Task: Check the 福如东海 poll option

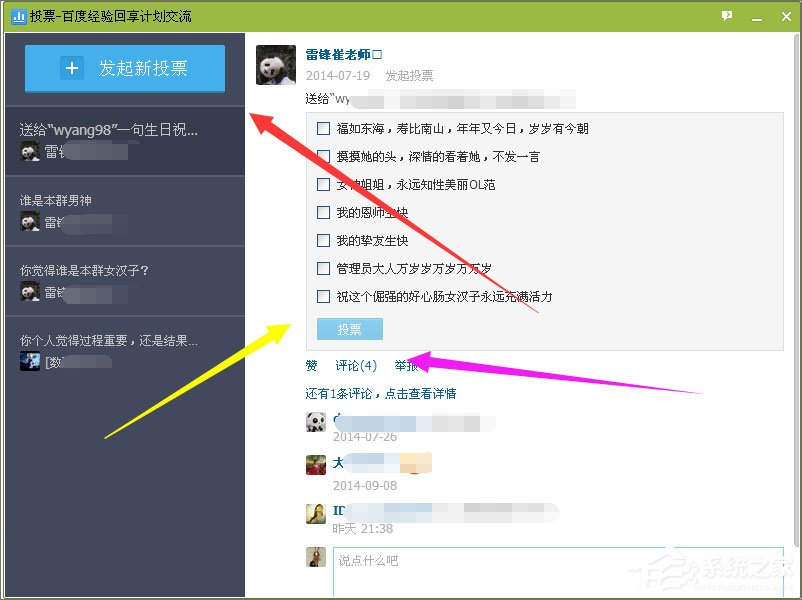Action: (x=323, y=129)
